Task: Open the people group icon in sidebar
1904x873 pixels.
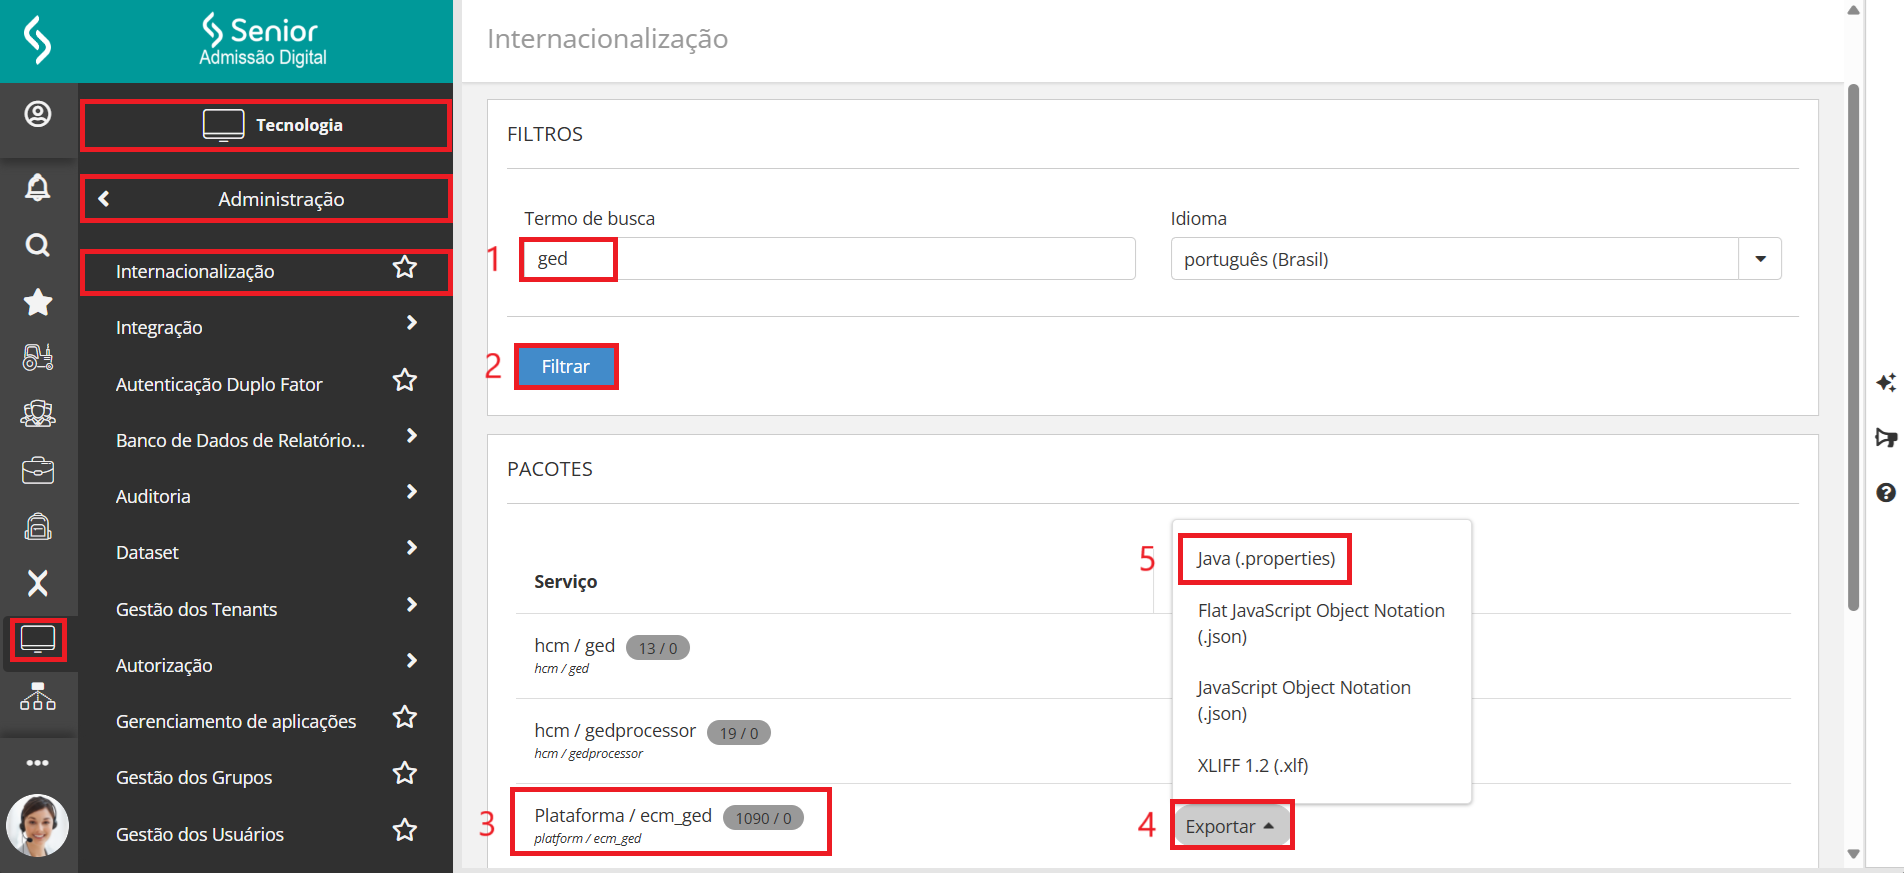Action: 38,413
